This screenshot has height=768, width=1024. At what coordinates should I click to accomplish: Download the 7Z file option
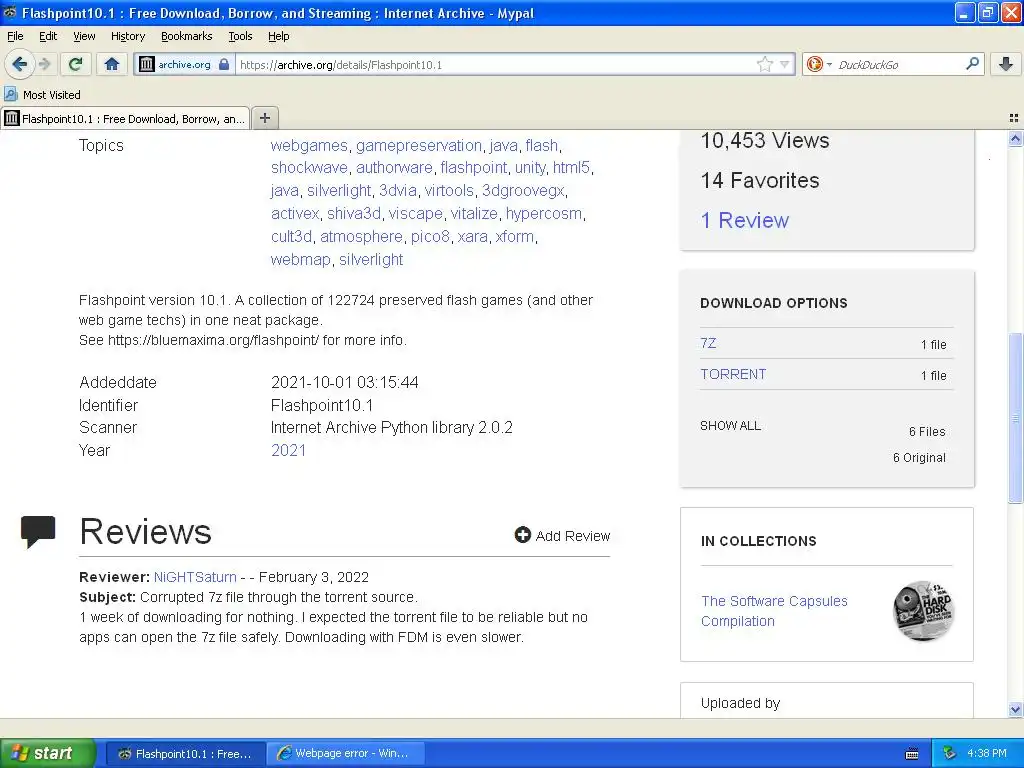point(708,343)
